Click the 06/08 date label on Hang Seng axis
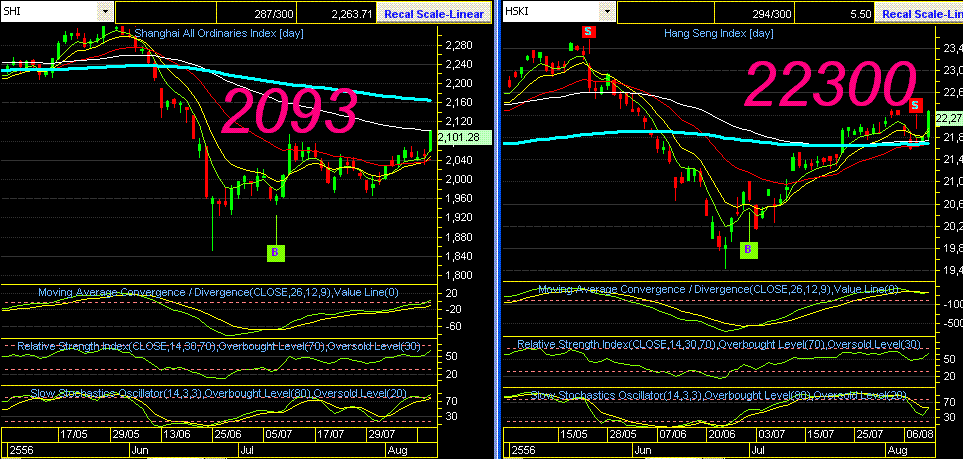The image size is (963, 459). point(919,434)
